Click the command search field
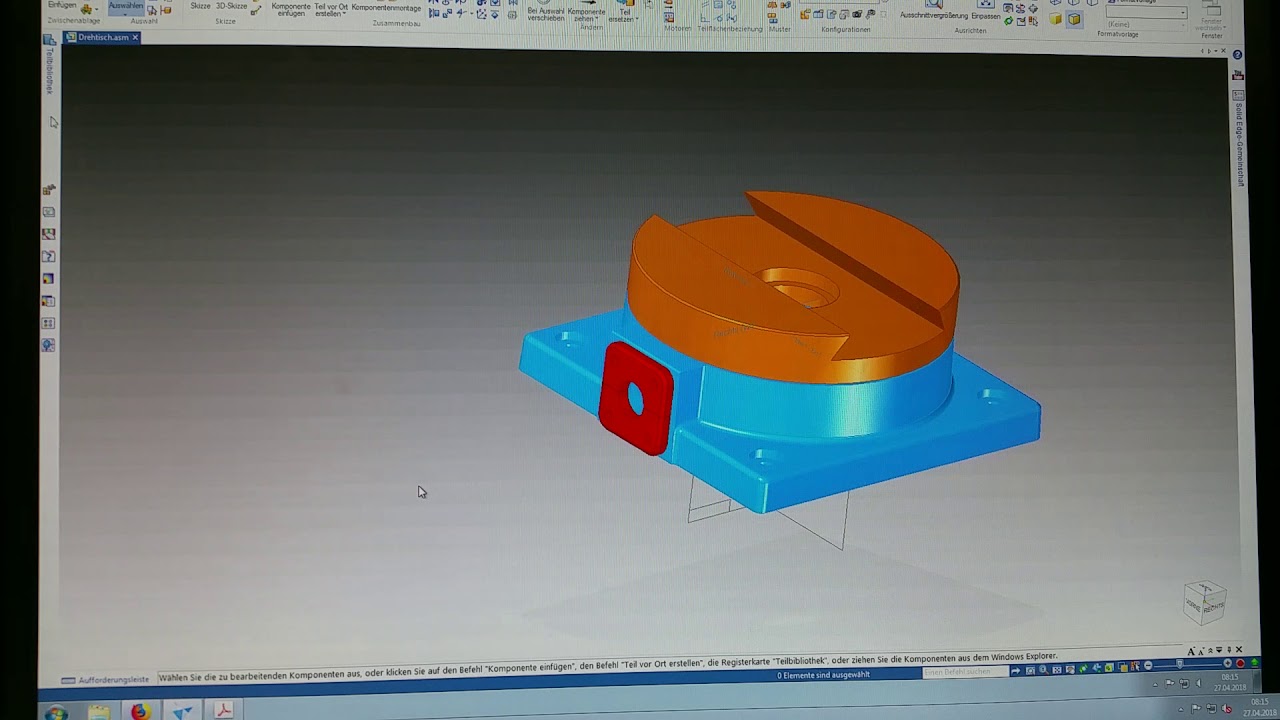Screen dimensions: 1280x720 (965, 672)
